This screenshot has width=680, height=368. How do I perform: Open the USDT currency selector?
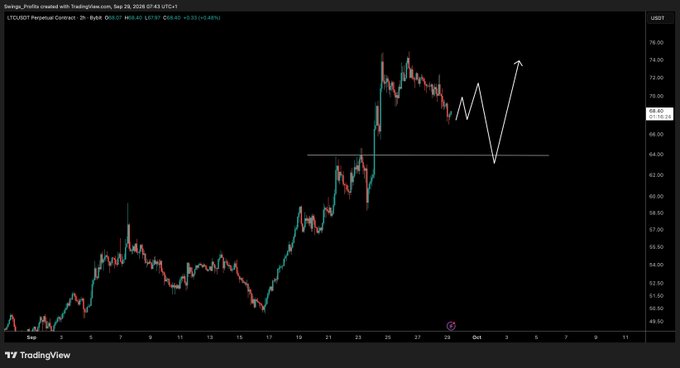tap(657, 18)
